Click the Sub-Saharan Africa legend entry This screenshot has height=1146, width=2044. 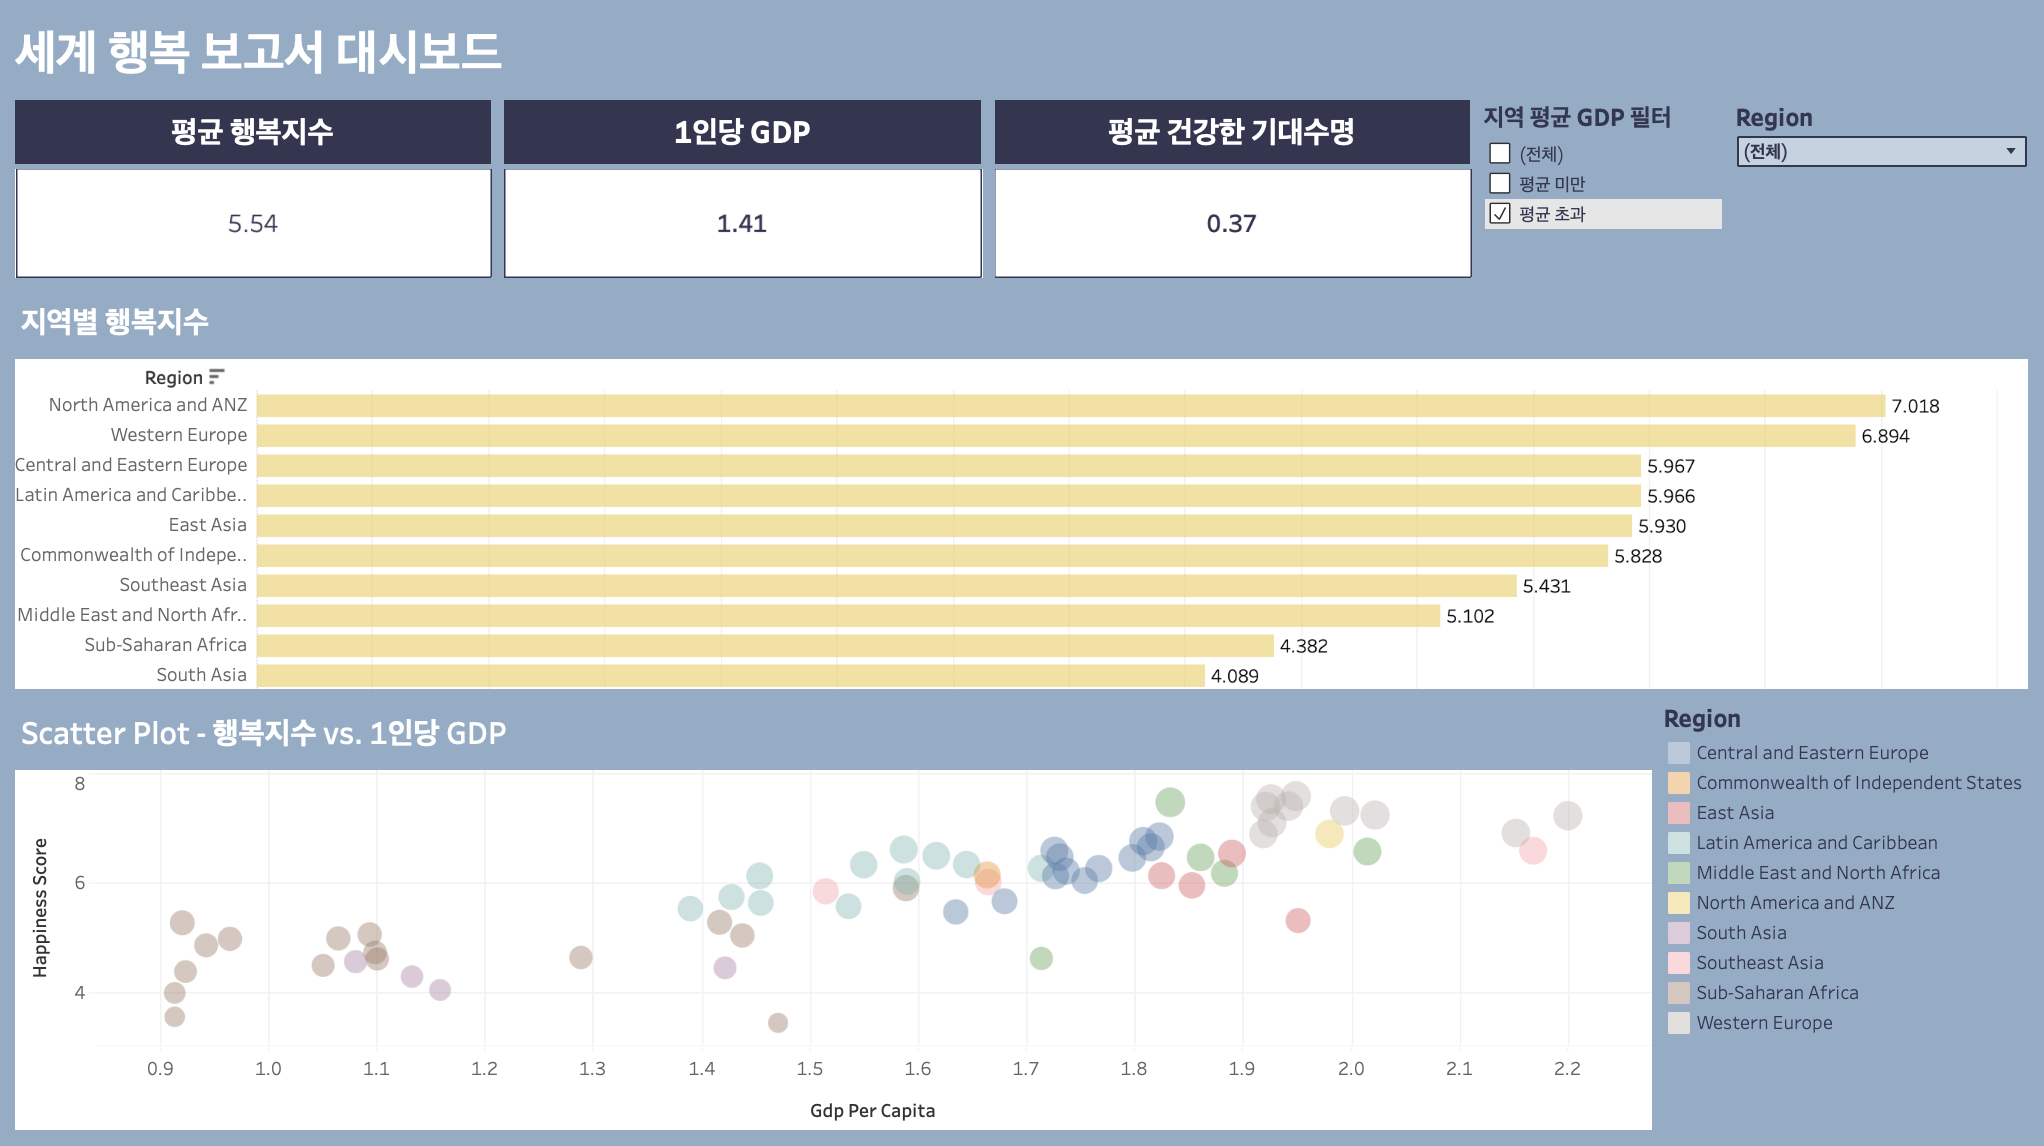tap(1777, 993)
